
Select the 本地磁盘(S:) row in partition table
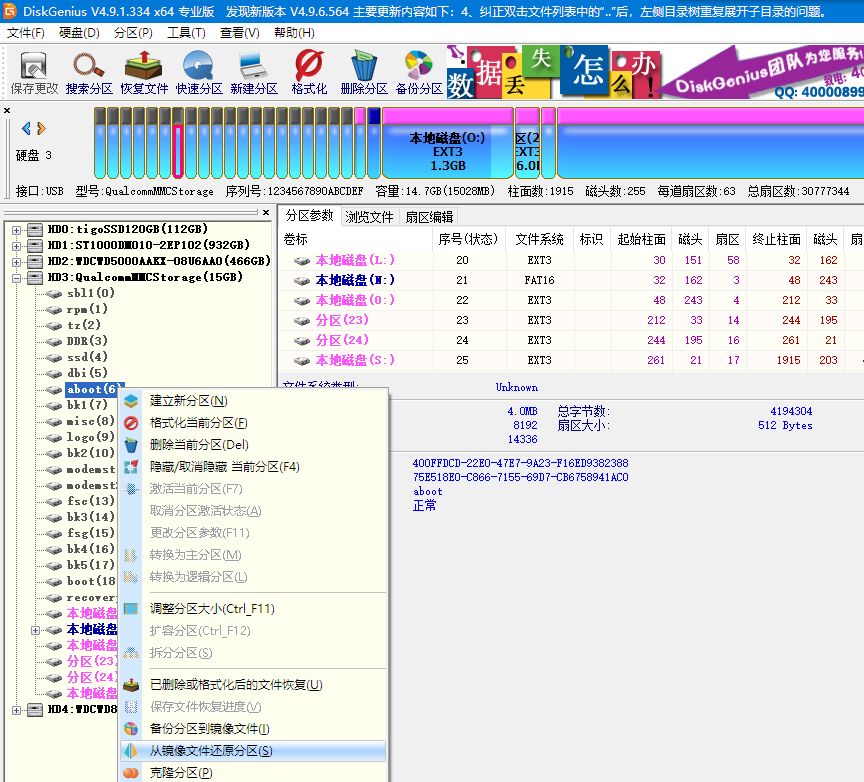point(571,360)
